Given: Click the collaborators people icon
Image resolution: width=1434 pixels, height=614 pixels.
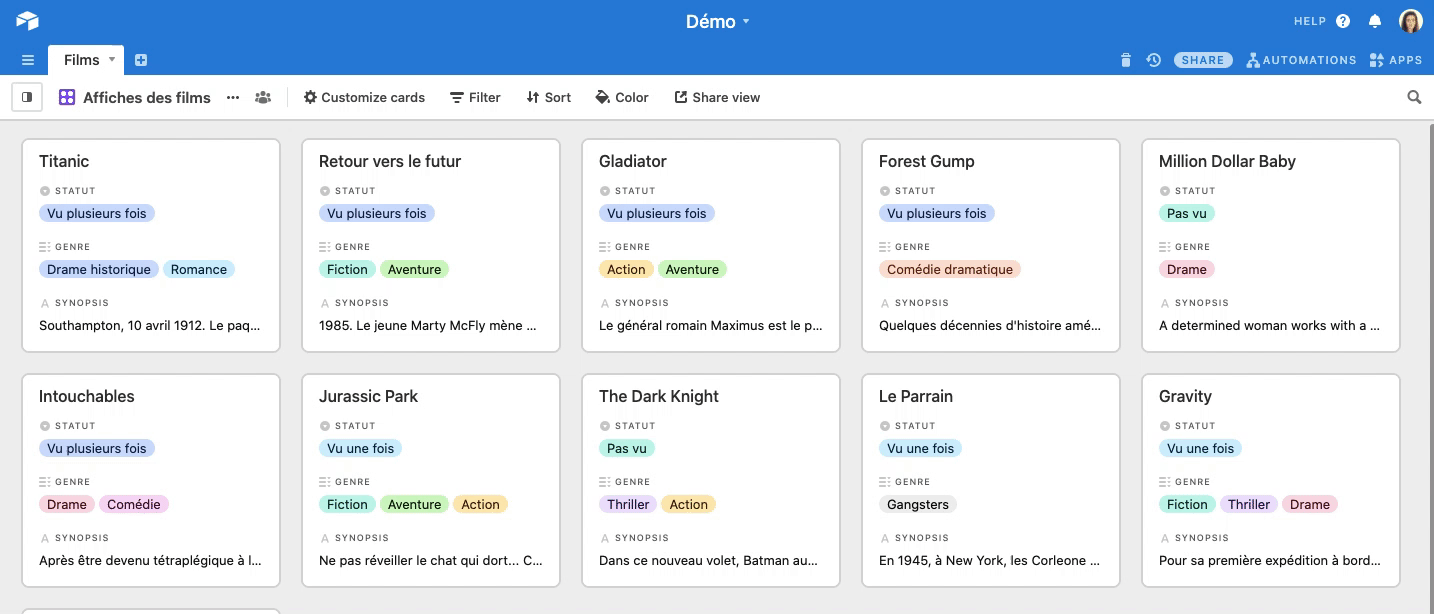Looking at the screenshot, I should pos(263,97).
